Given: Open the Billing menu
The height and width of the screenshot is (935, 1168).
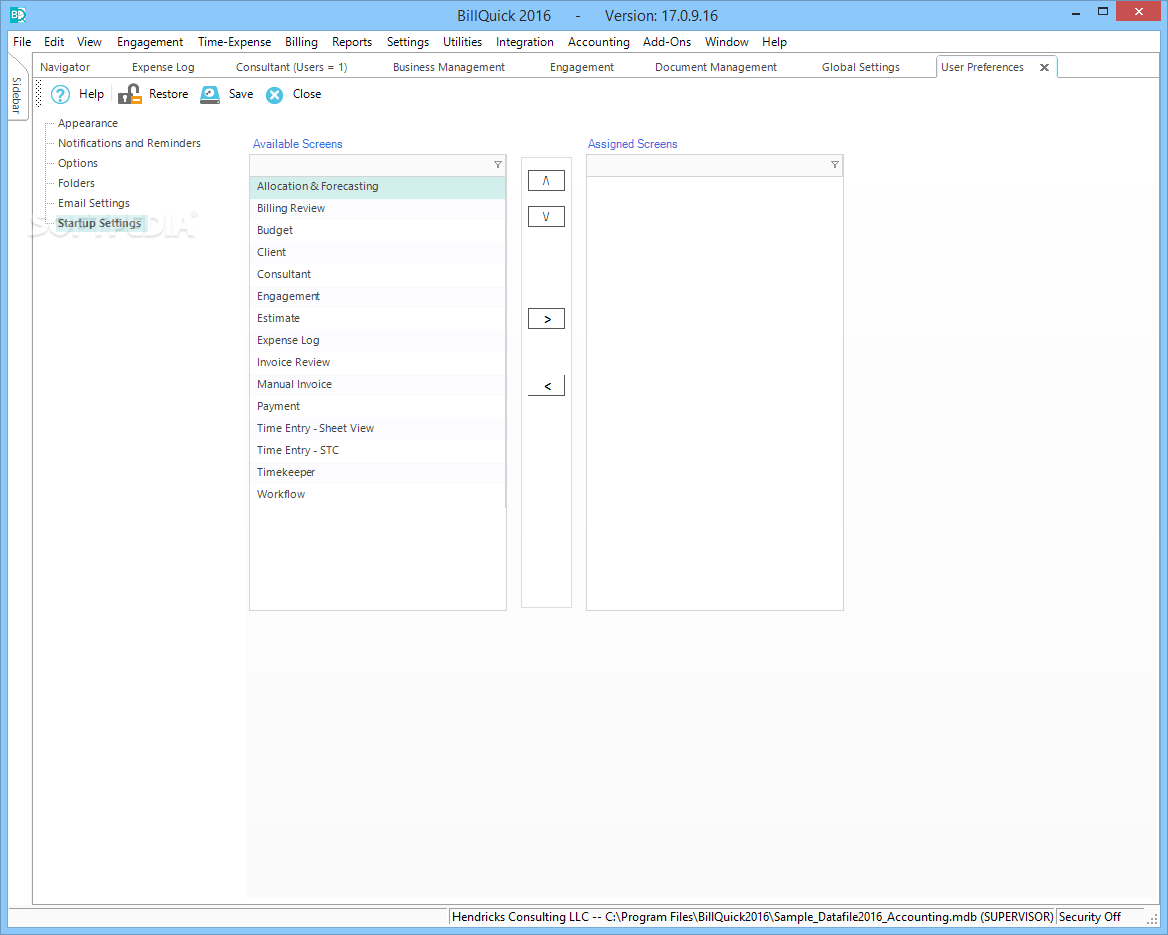Looking at the screenshot, I should pyautogui.click(x=301, y=42).
